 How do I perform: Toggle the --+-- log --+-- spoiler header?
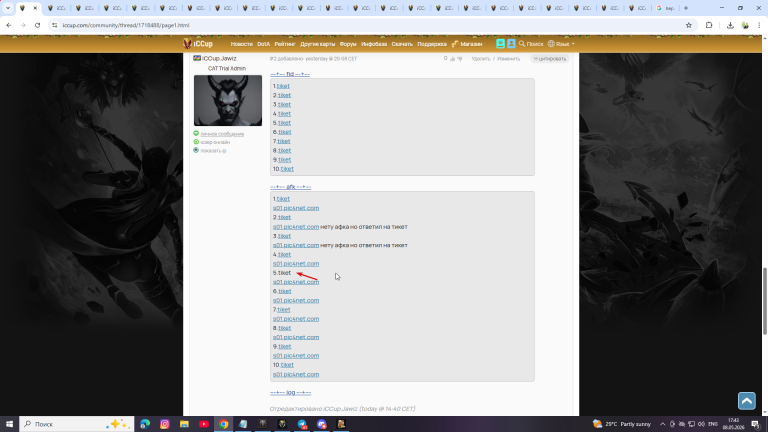[x=290, y=392]
